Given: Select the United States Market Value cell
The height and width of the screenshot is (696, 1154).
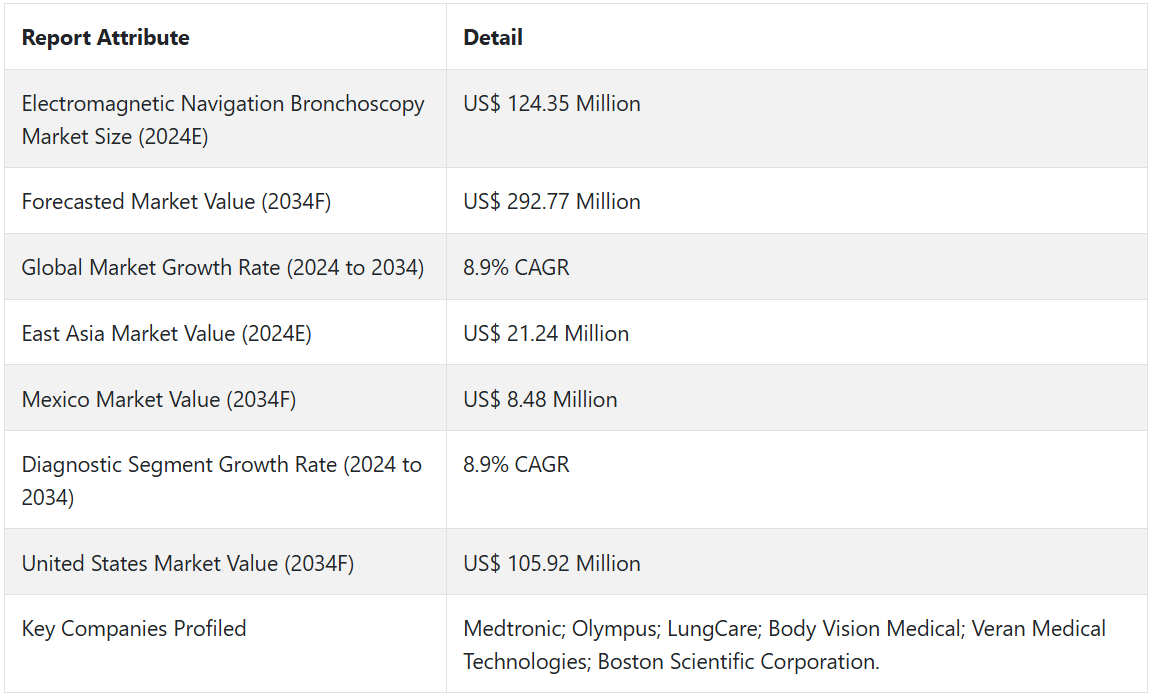Looking at the screenshot, I should click(x=187, y=564).
